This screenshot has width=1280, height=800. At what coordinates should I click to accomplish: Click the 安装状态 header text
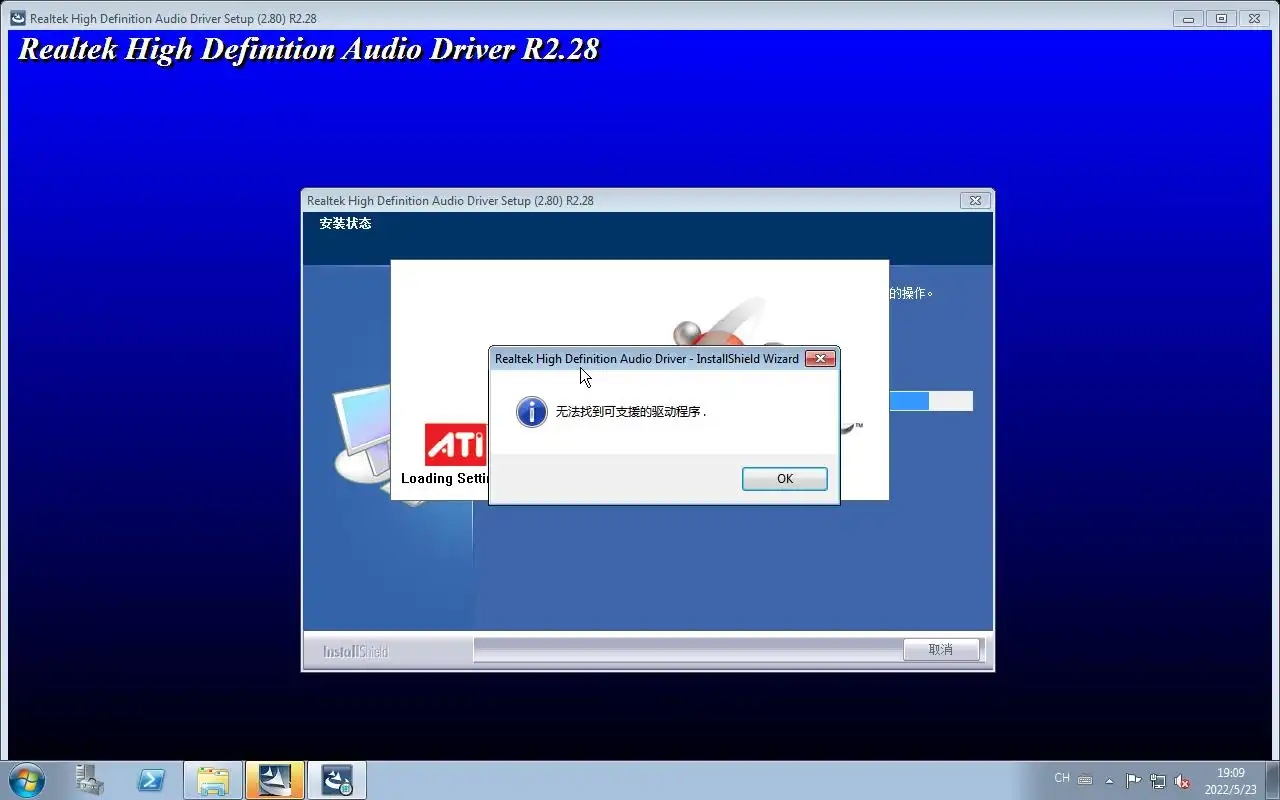pyautogui.click(x=345, y=223)
